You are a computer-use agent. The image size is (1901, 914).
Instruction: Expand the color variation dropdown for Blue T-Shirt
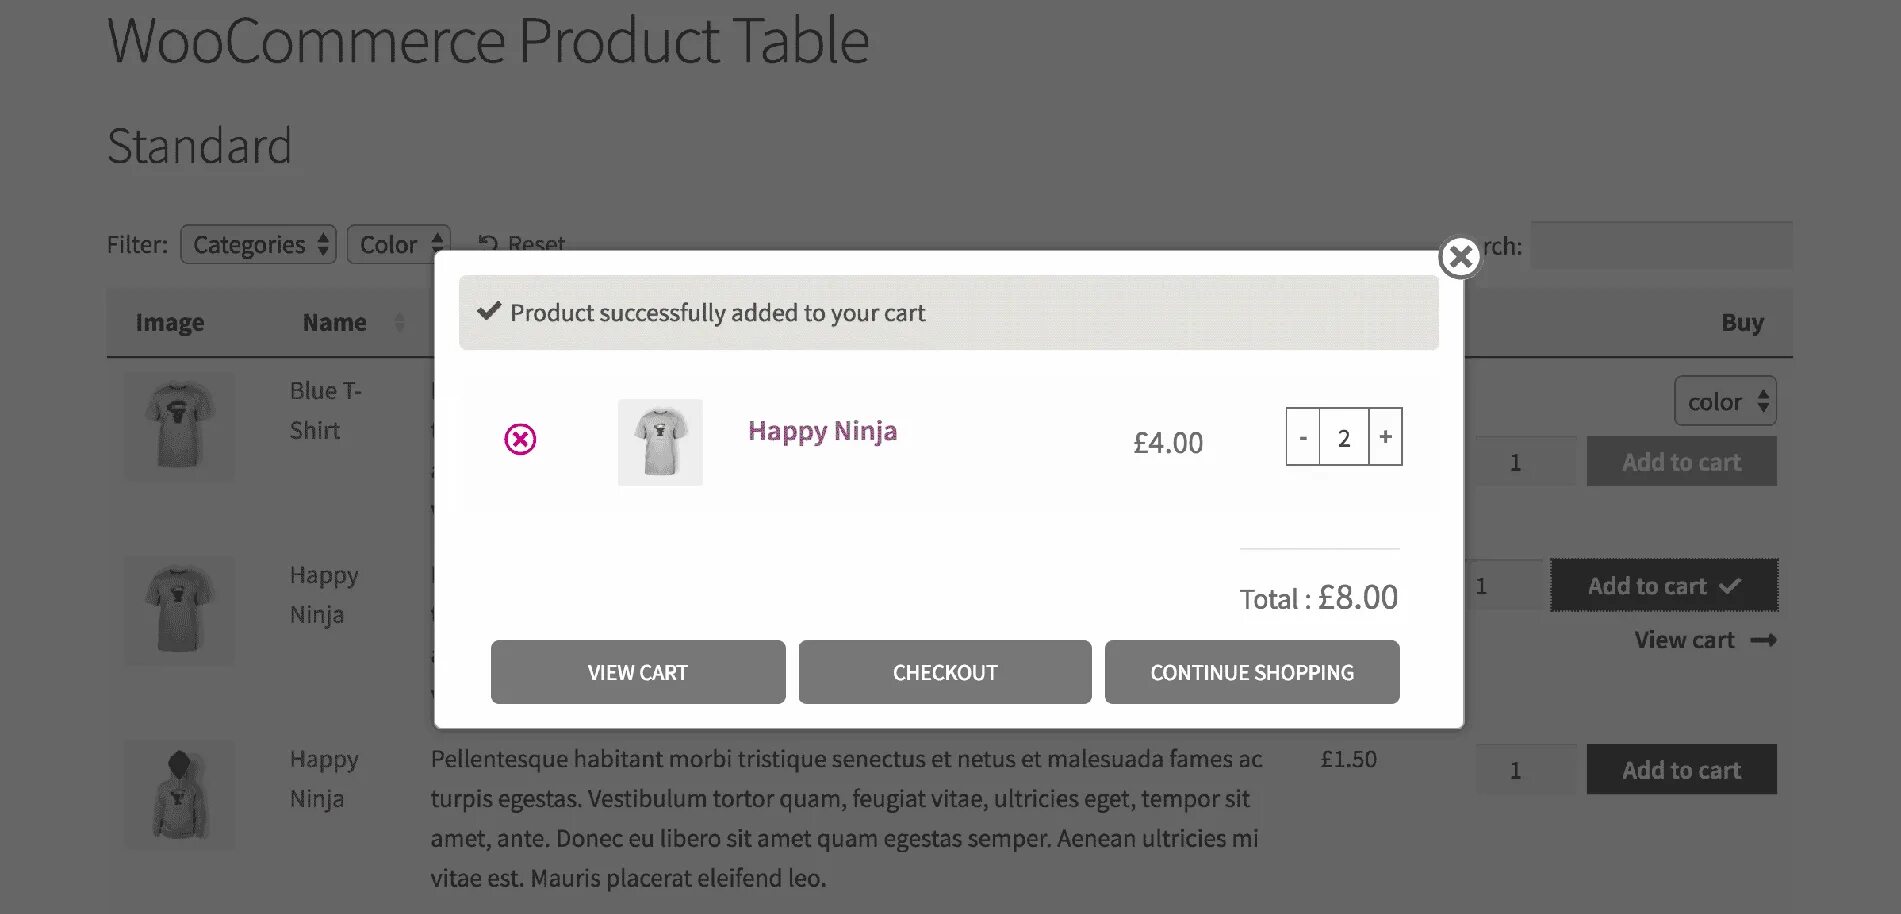(1725, 402)
